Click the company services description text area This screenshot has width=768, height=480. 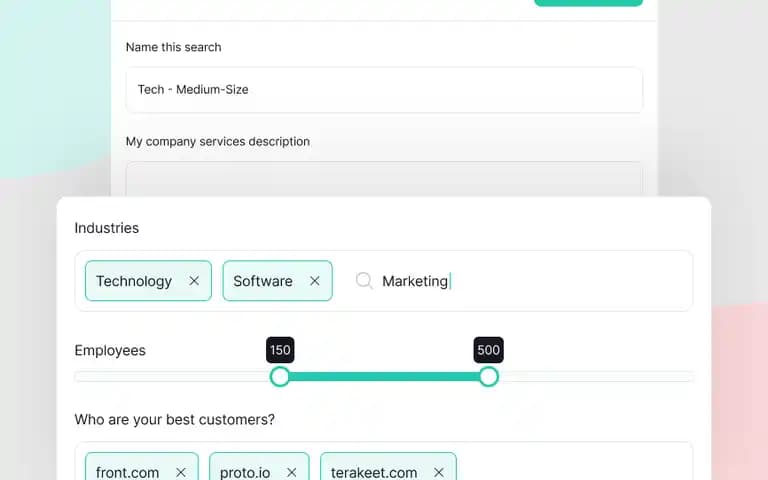[x=384, y=179]
